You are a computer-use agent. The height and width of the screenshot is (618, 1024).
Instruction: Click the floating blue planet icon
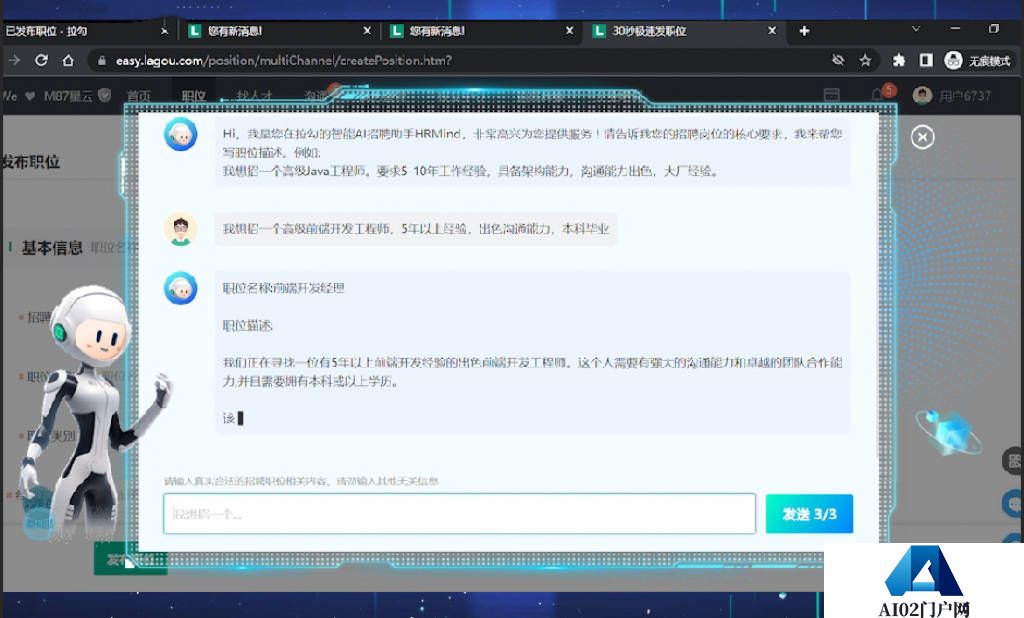(x=948, y=431)
